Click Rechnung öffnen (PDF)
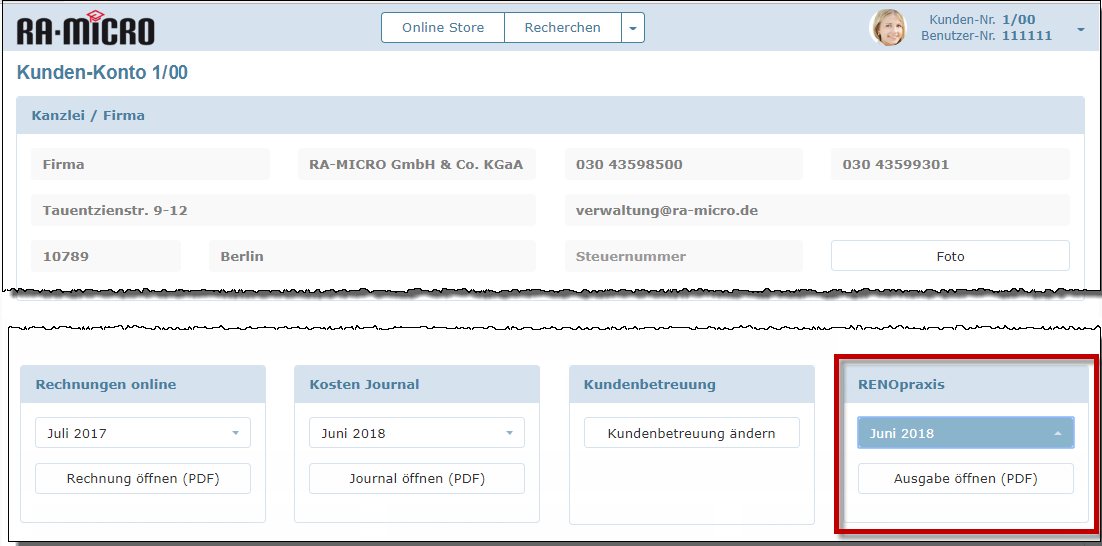The height and width of the screenshot is (546, 1102). point(143,479)
